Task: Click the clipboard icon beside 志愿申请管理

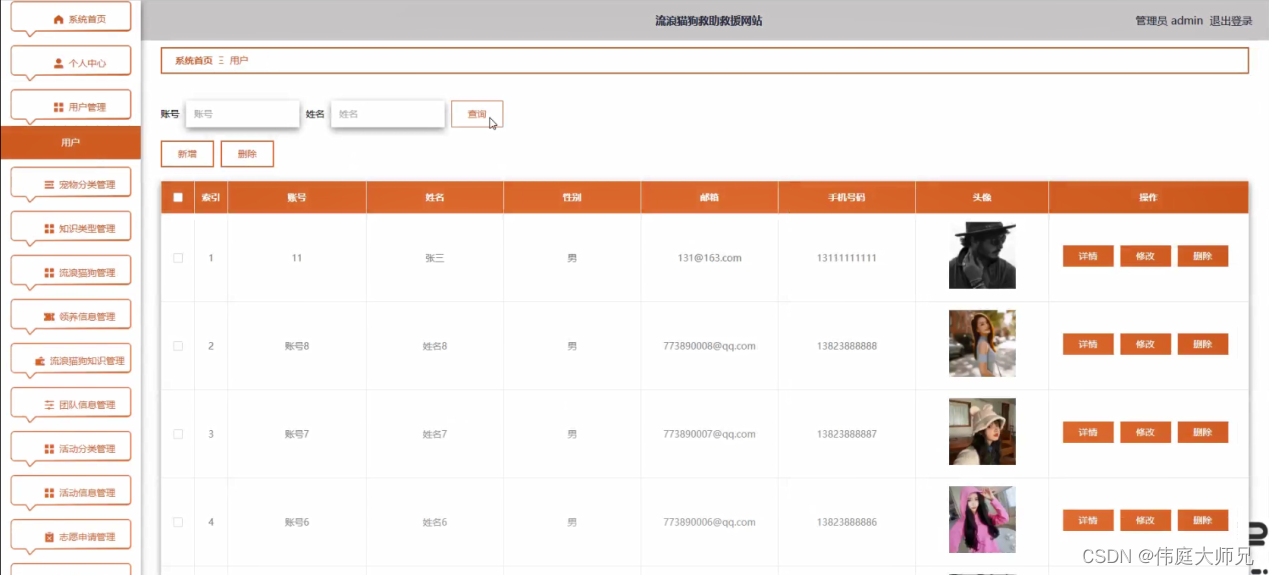Action: 49,537
